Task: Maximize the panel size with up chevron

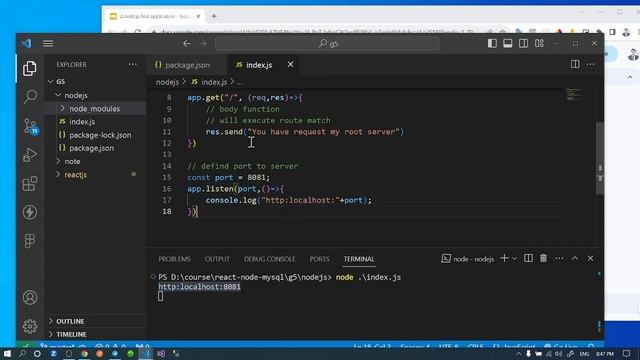Action: [x=575, y=258]
